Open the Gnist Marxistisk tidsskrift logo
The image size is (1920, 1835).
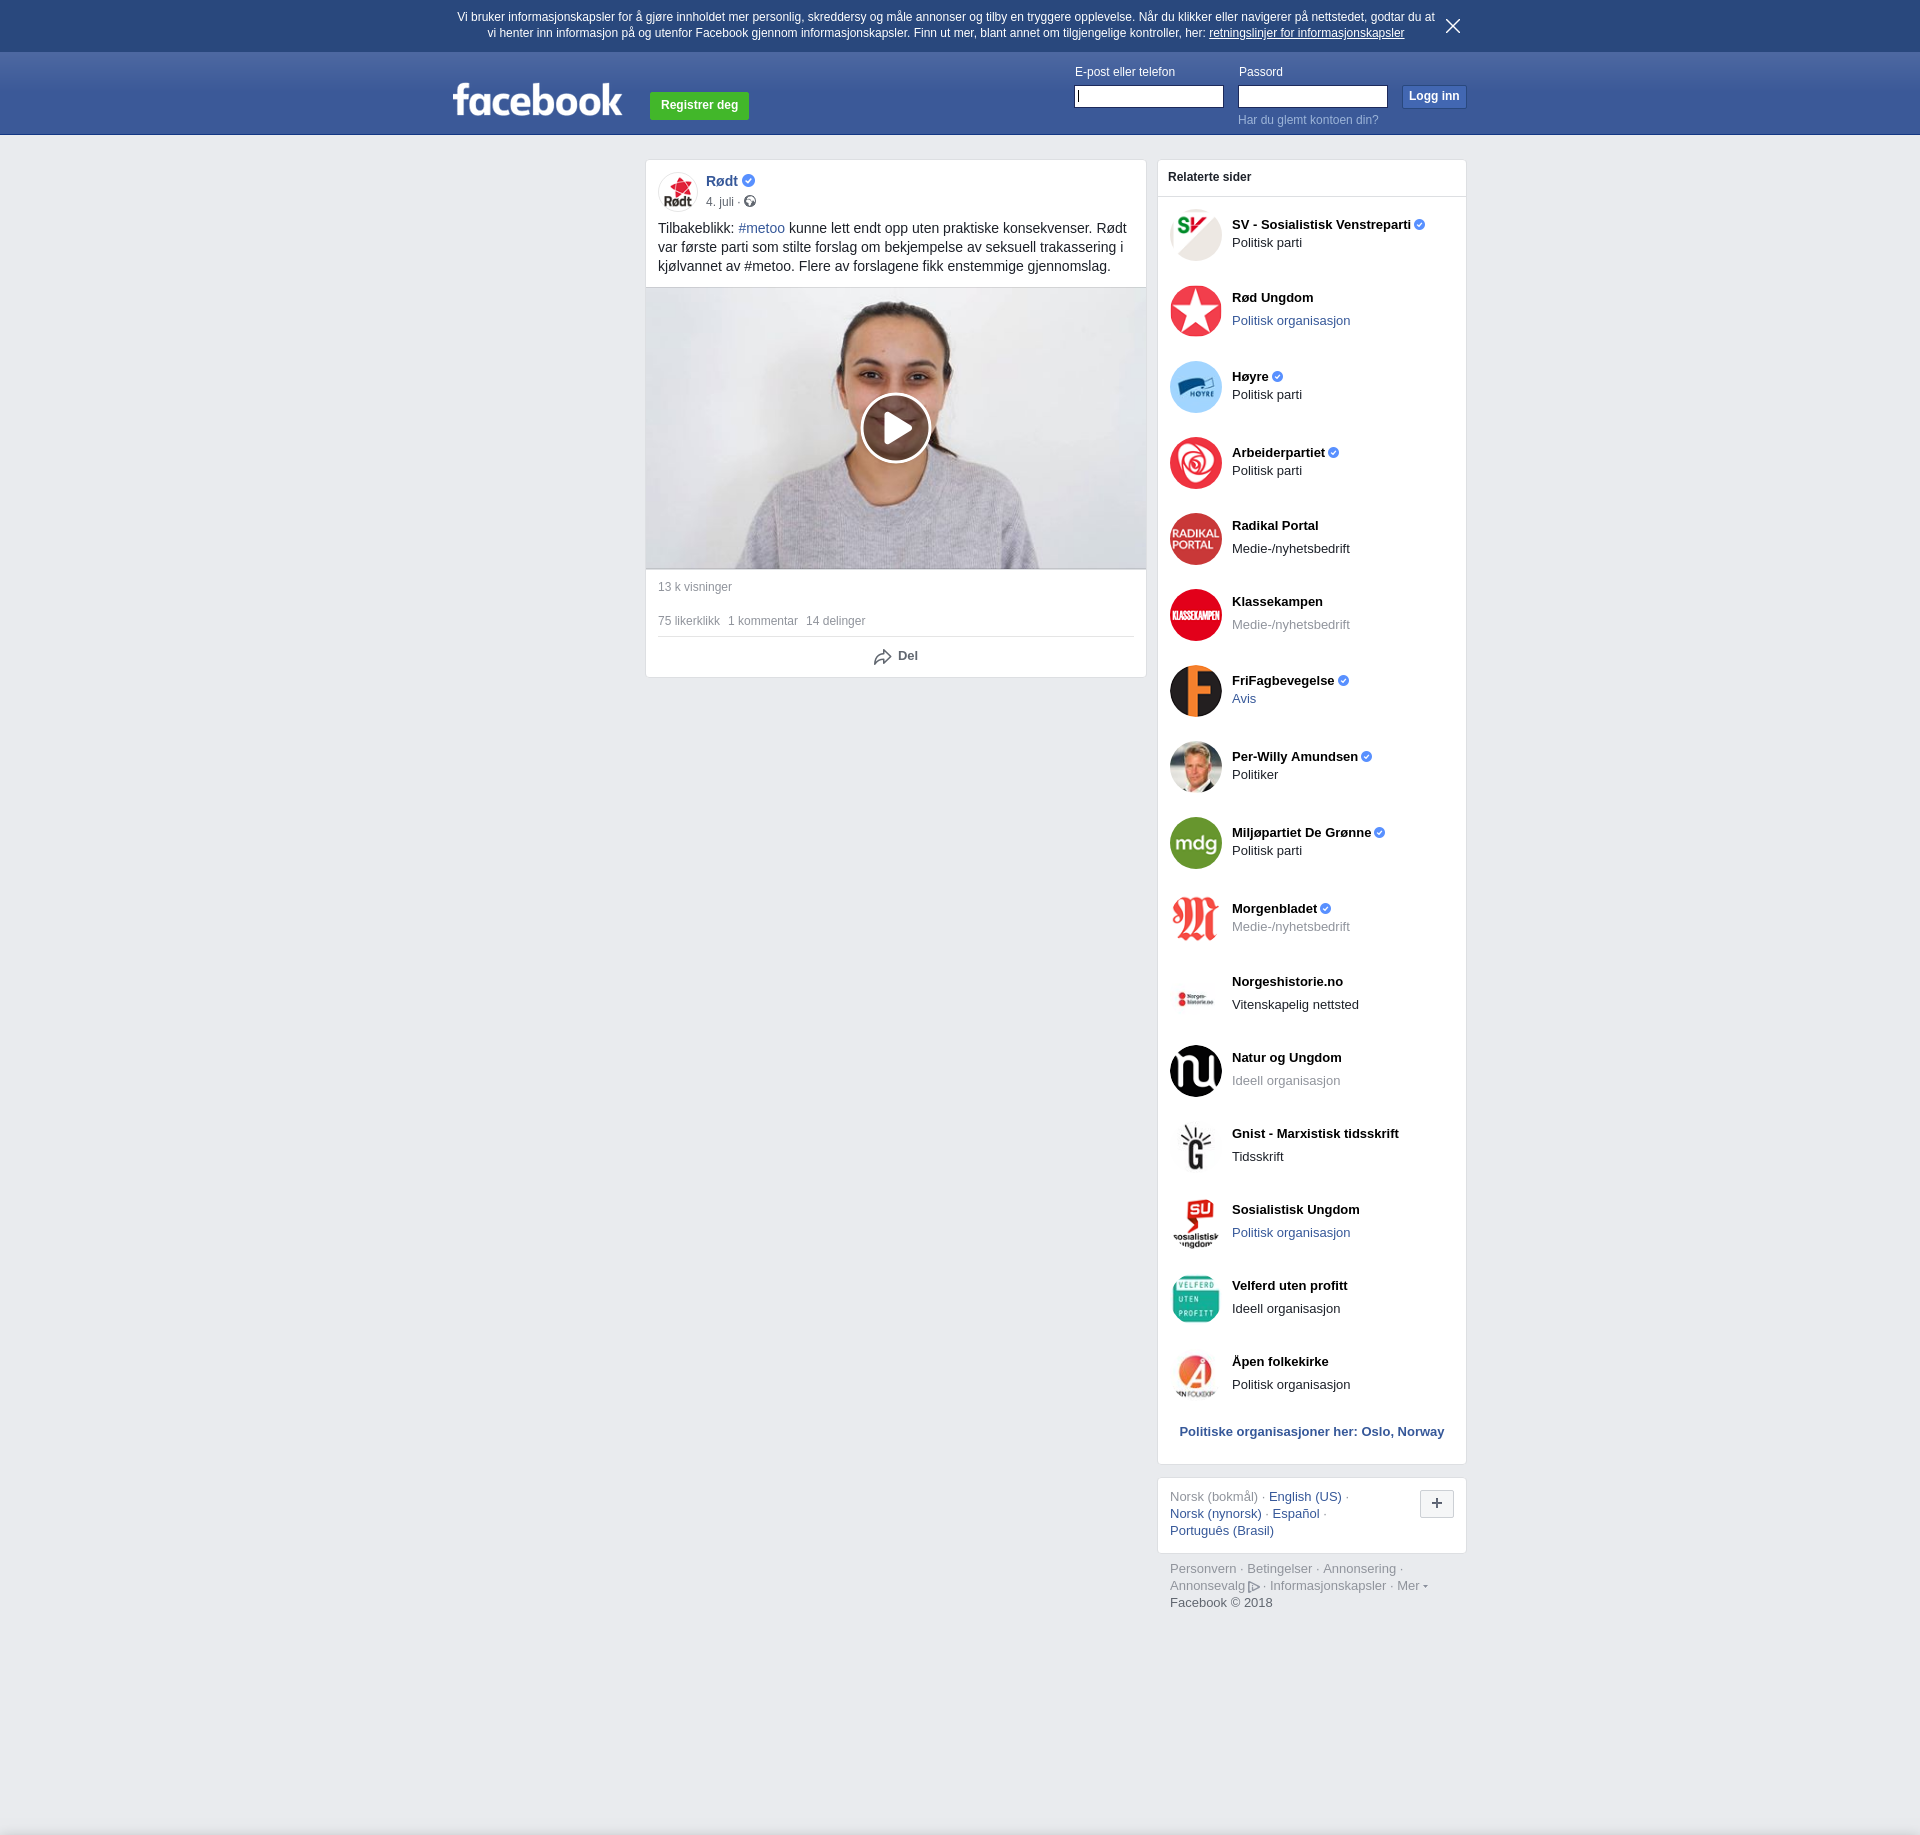click(1196, 1147)
